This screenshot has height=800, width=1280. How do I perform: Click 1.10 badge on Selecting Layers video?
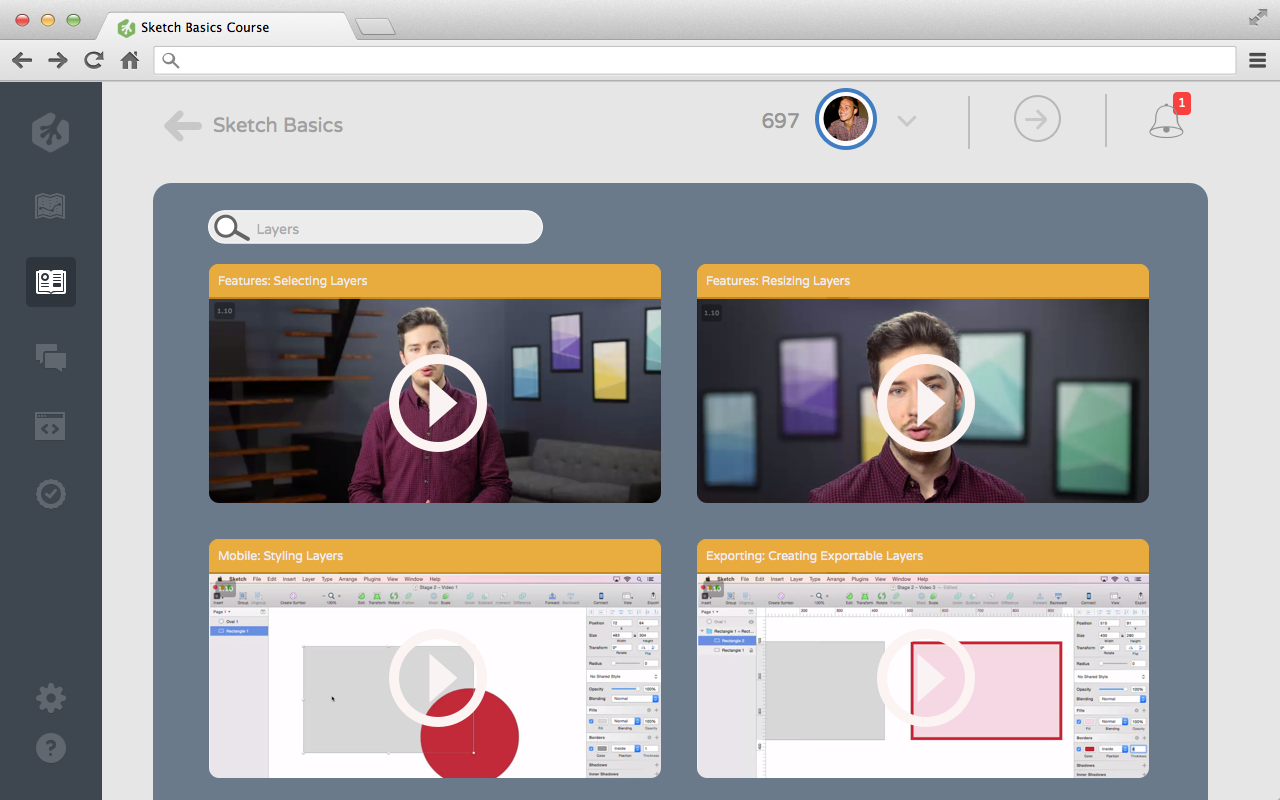tap(224, 312)
